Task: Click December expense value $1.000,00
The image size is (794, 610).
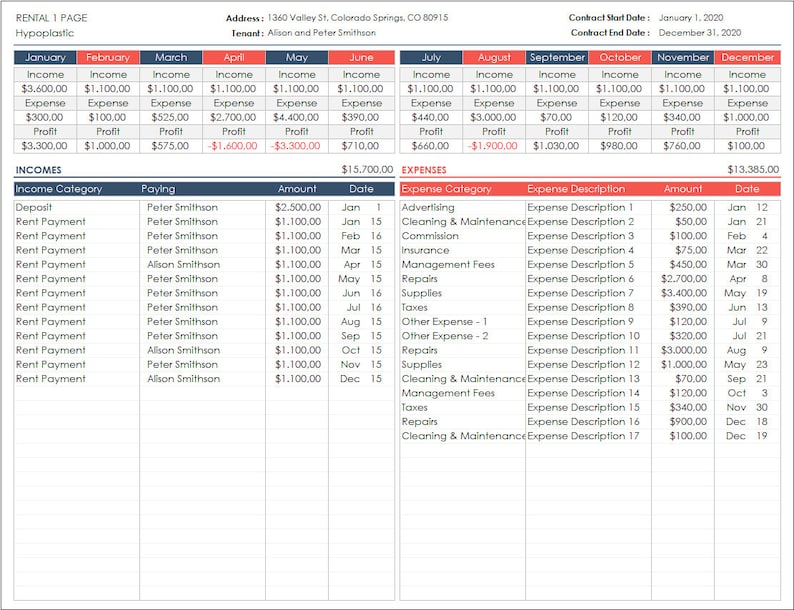Action: (746, 117)
